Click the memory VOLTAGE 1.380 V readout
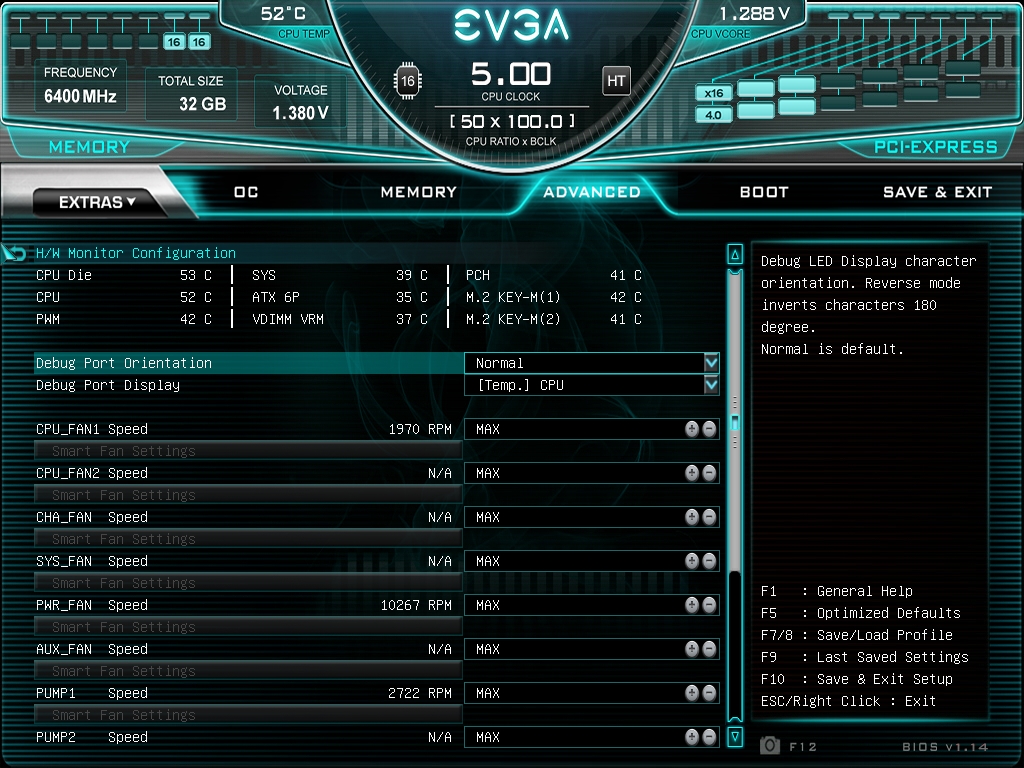Image resolution: width=1024 pixels, height=768 pixels. [300, 103]
